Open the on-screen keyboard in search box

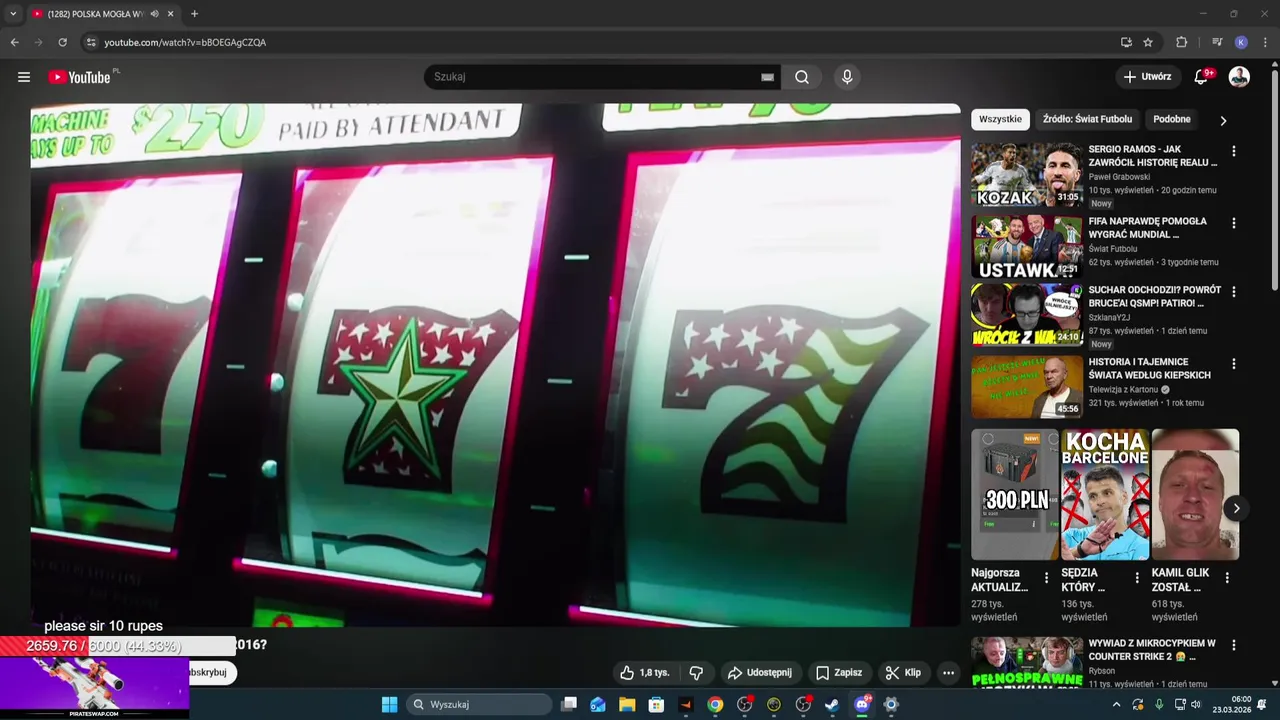[767, 77]
